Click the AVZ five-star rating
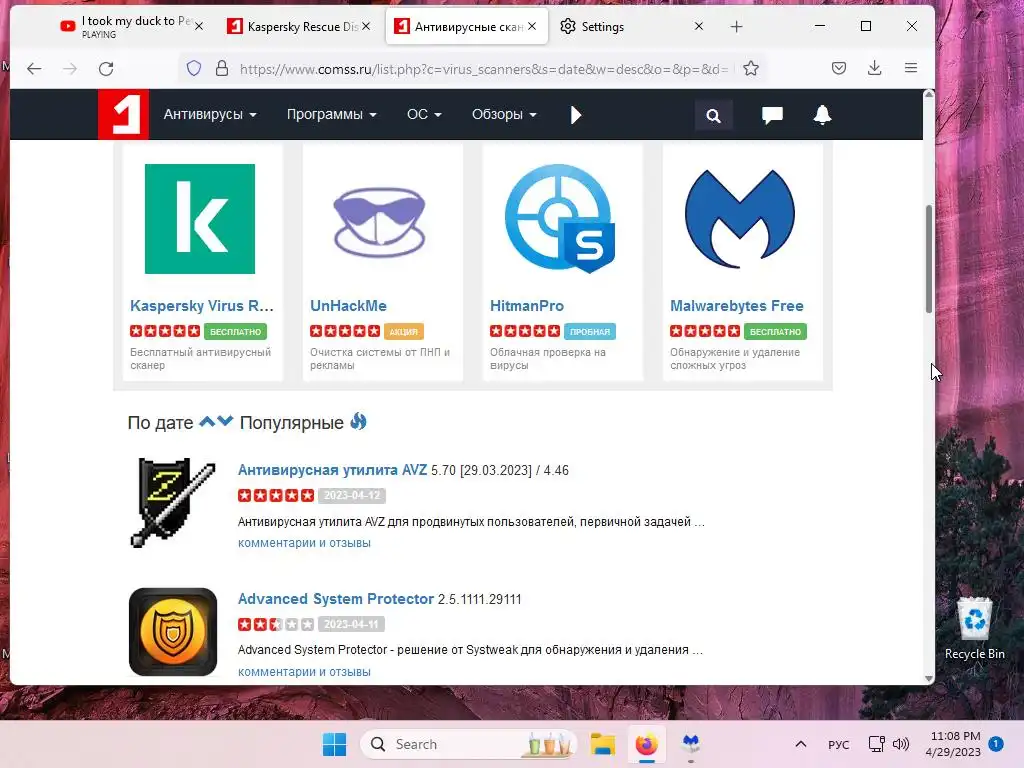This screenshot has height=768, width=1024. 276,495
